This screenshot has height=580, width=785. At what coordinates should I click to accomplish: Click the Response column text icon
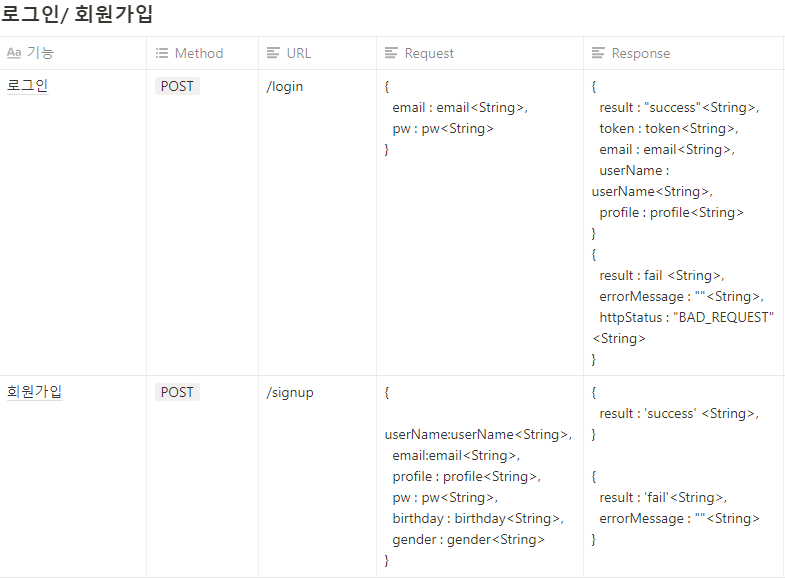(x=599, y=53)
